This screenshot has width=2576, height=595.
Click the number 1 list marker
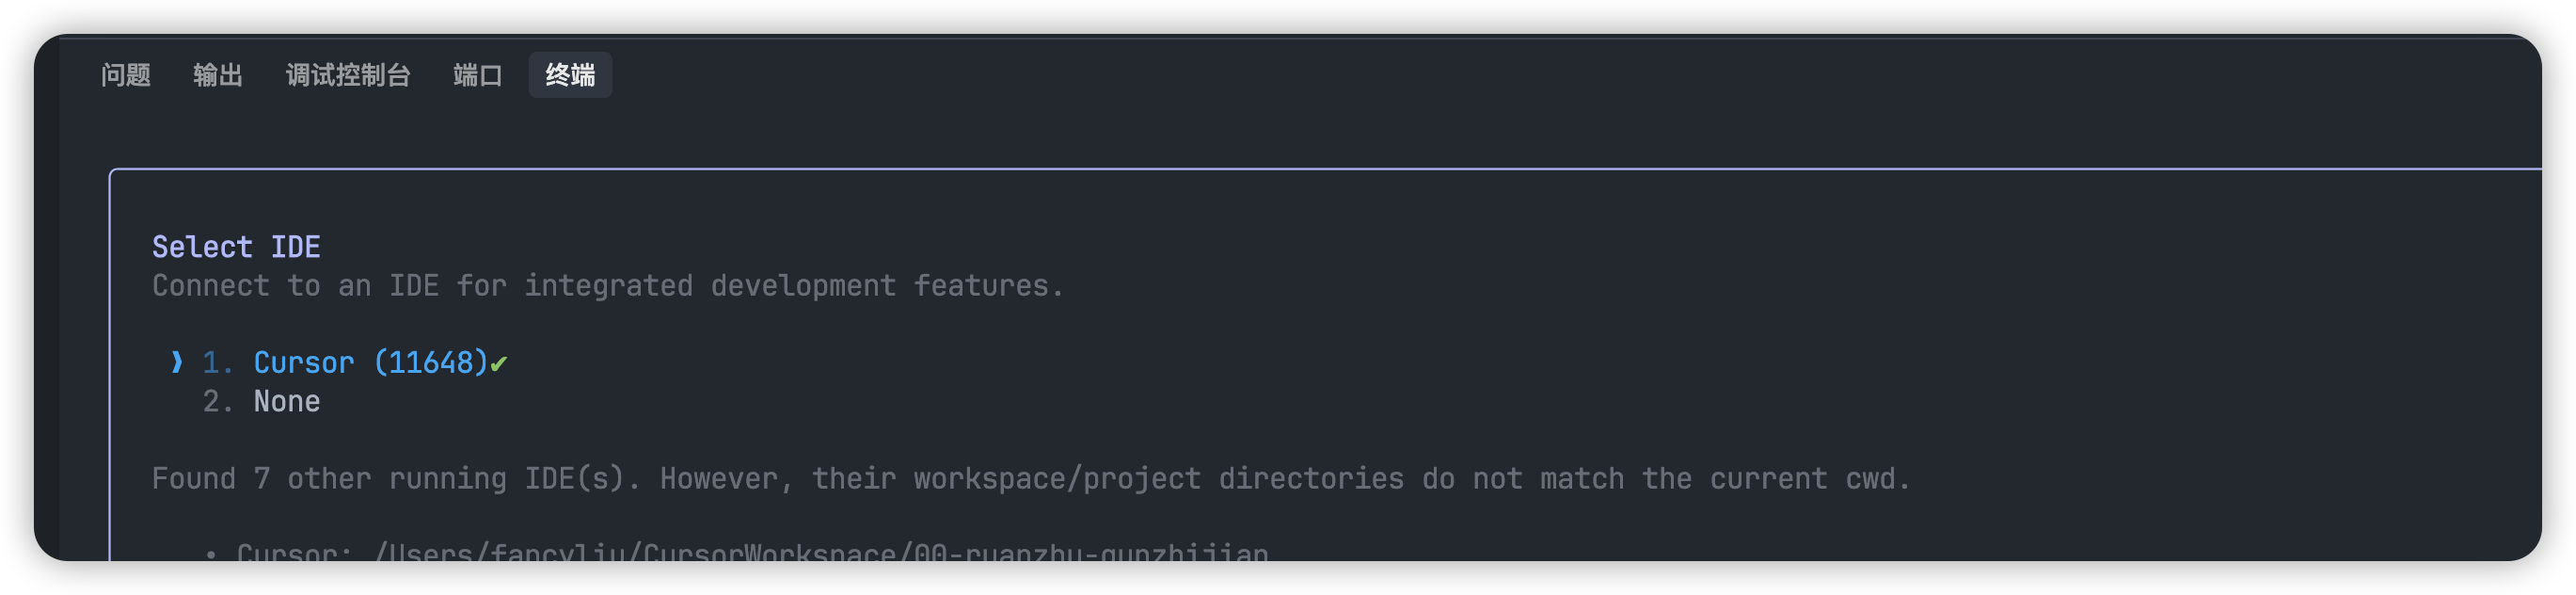click(x=216, y=362)
